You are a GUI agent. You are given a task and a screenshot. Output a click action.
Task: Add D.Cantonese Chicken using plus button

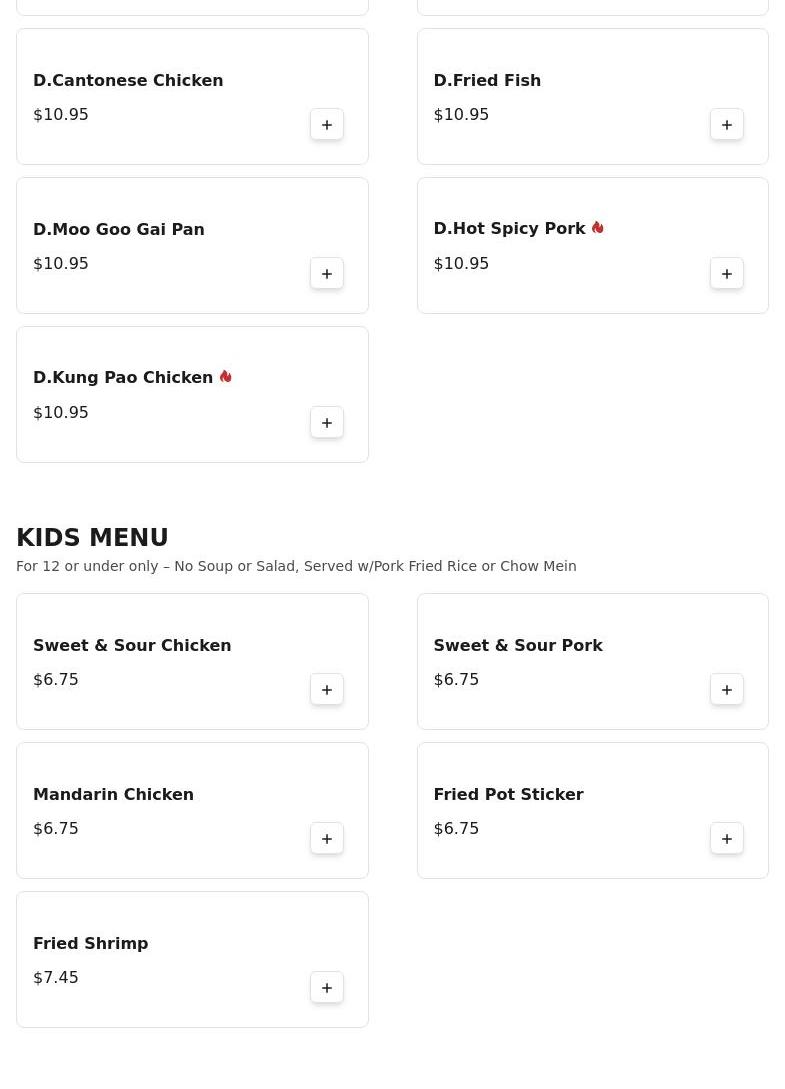[x=327, y=124]
